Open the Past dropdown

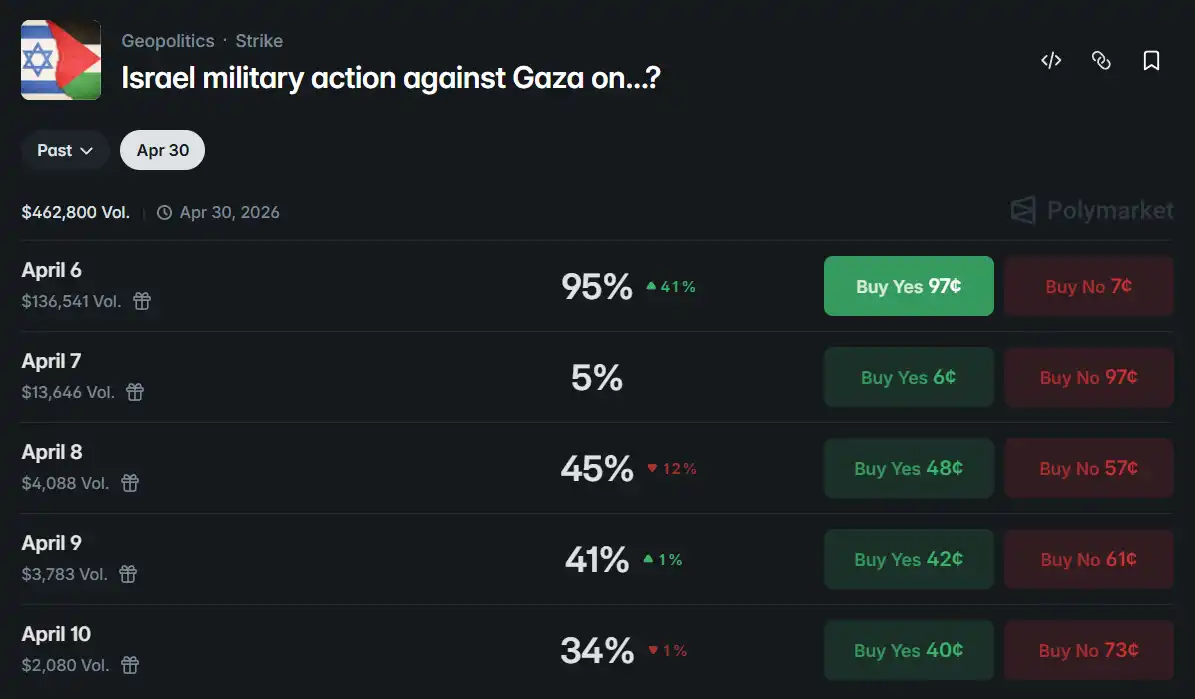pos(65,150)
